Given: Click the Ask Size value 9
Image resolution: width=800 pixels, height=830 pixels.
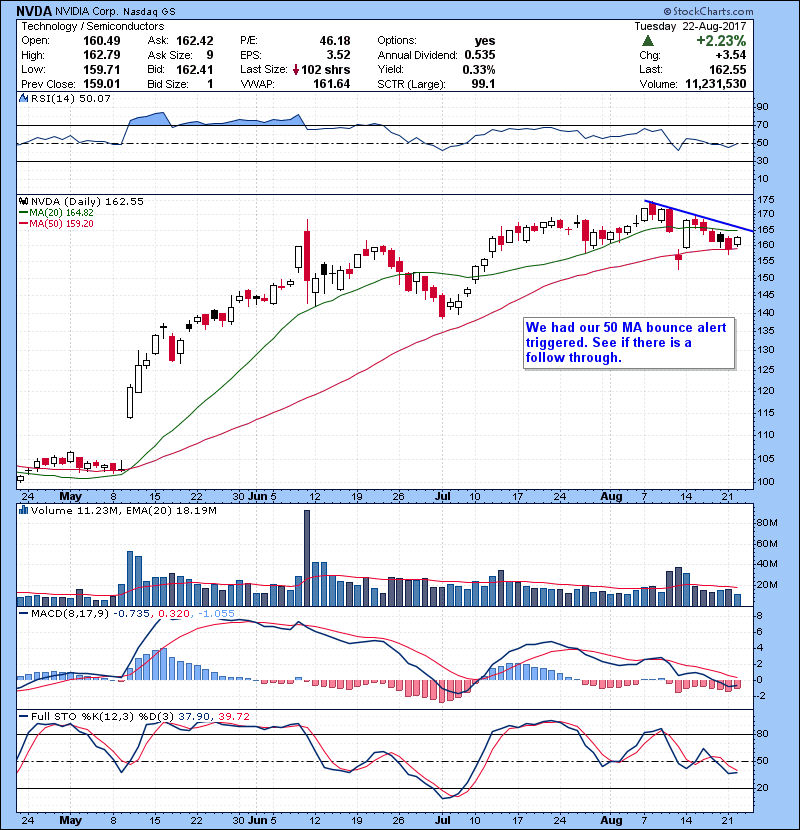Looking at the screenshot, I should coord(210,55).
